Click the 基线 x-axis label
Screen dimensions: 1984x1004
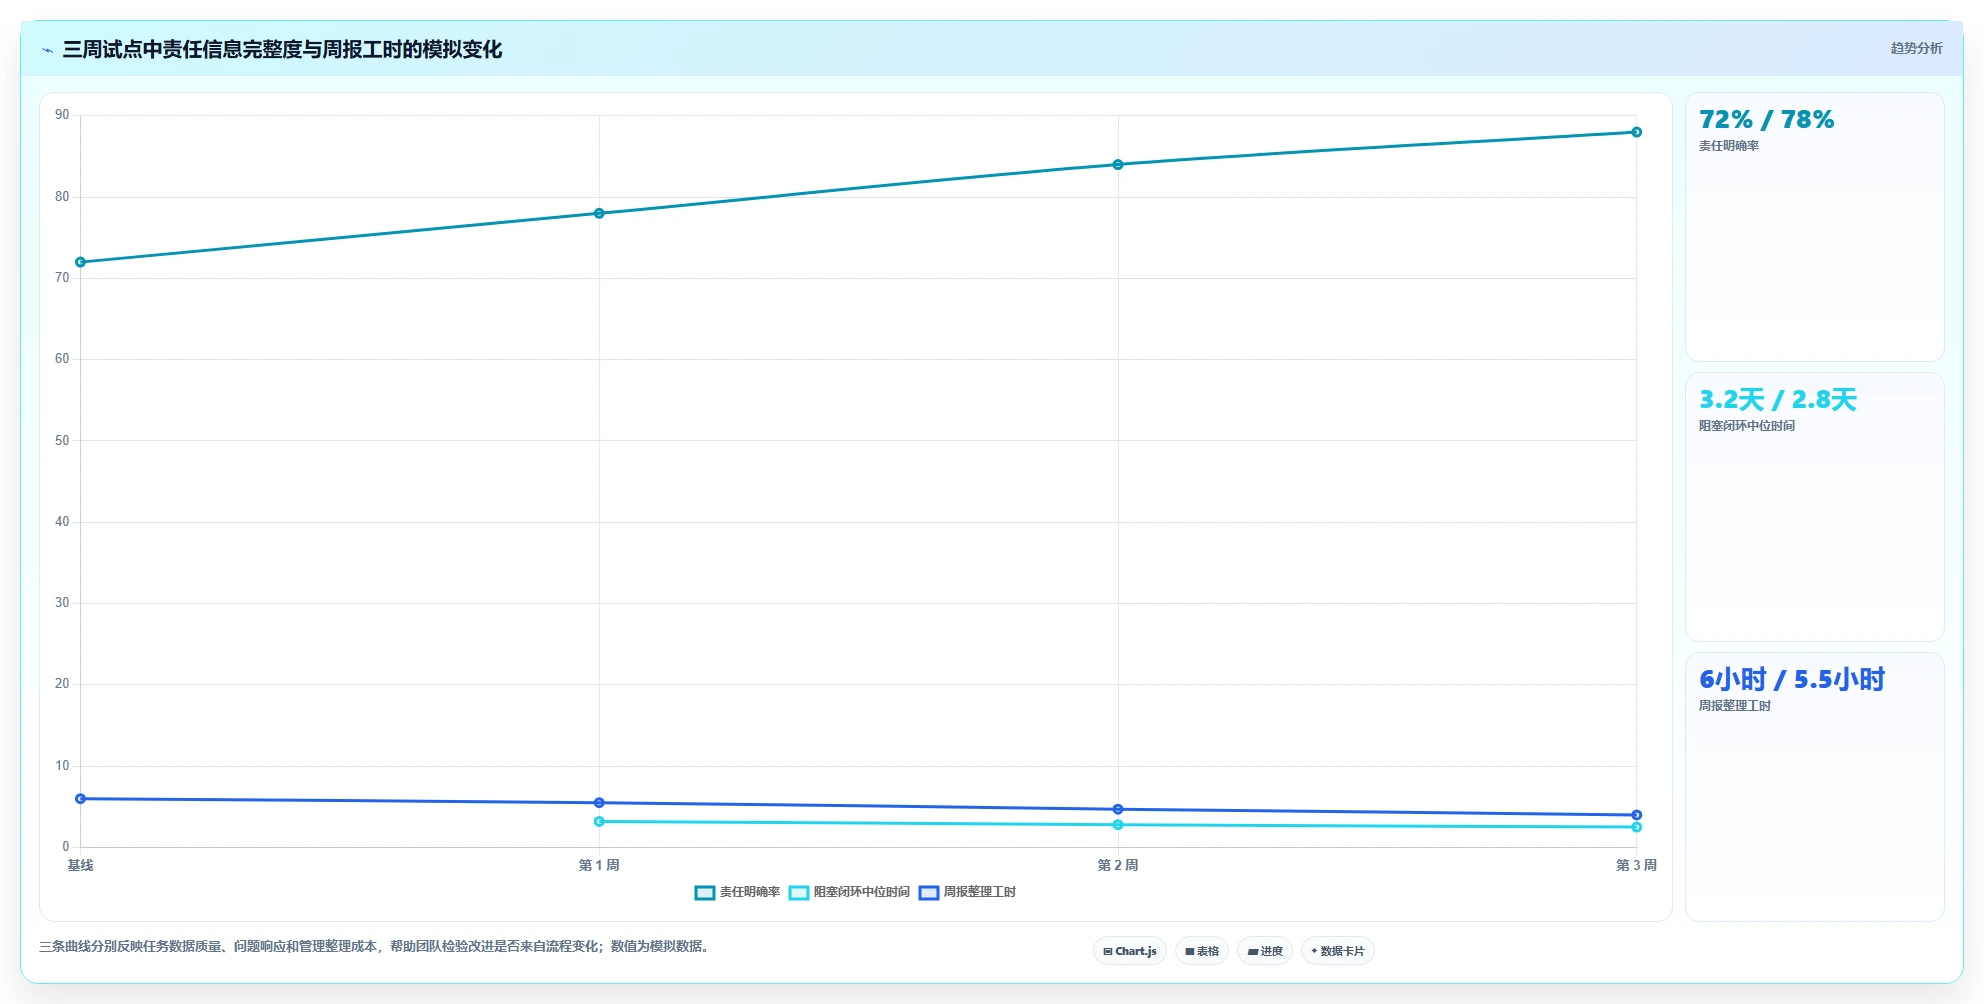(80, 865)
